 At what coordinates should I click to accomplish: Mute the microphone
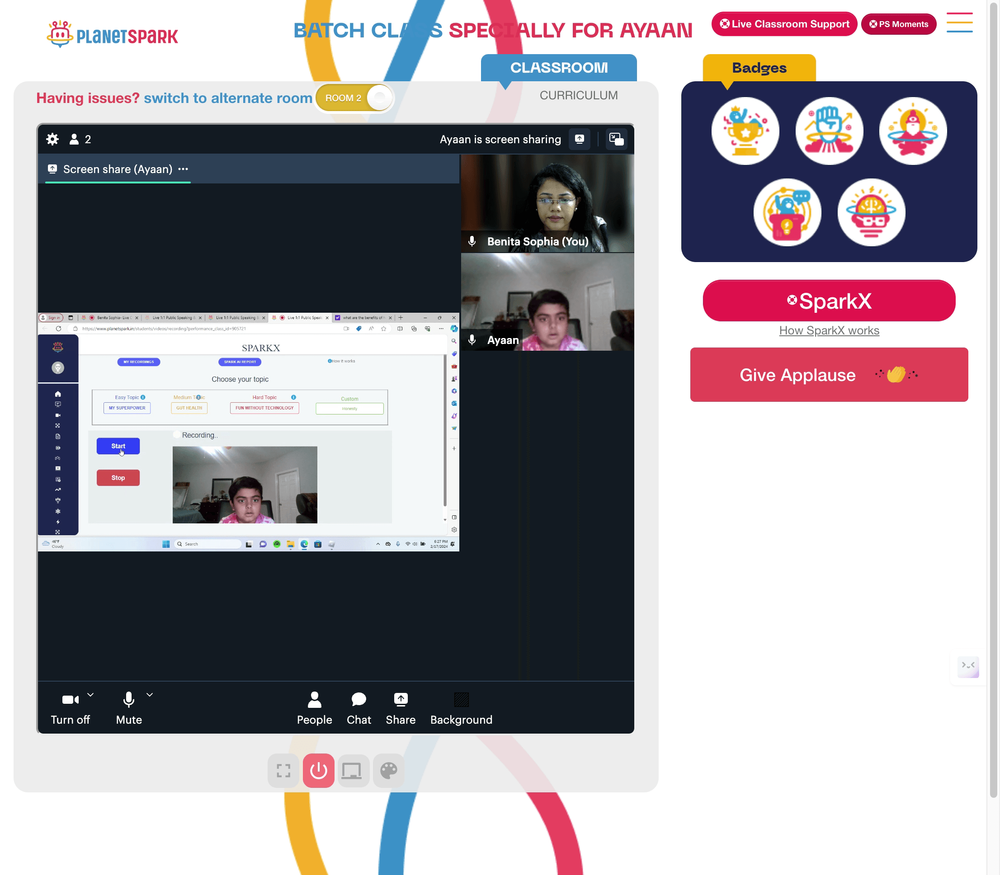point(129,709)
